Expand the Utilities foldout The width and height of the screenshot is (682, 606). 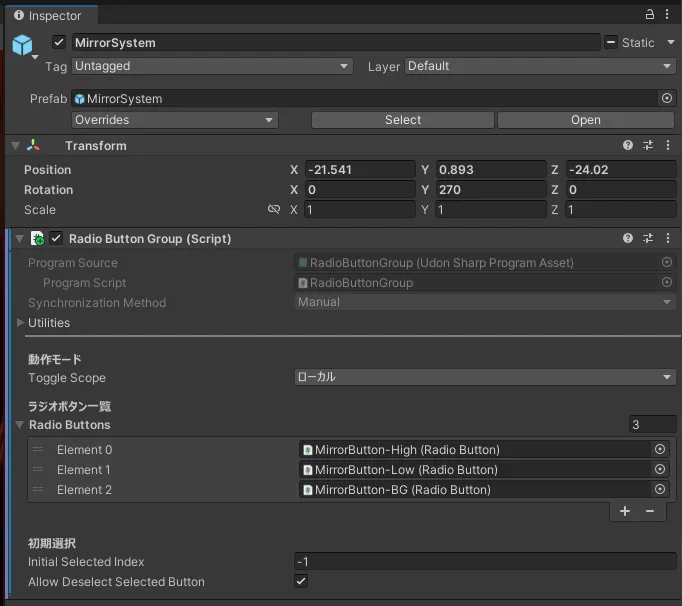pos(21,323)
